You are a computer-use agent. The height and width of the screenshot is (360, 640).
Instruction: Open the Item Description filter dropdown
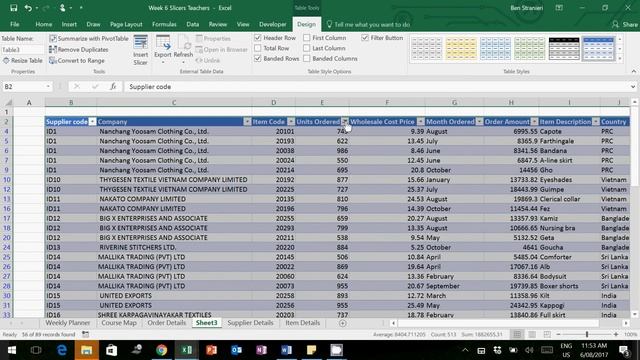pos(596,122)
